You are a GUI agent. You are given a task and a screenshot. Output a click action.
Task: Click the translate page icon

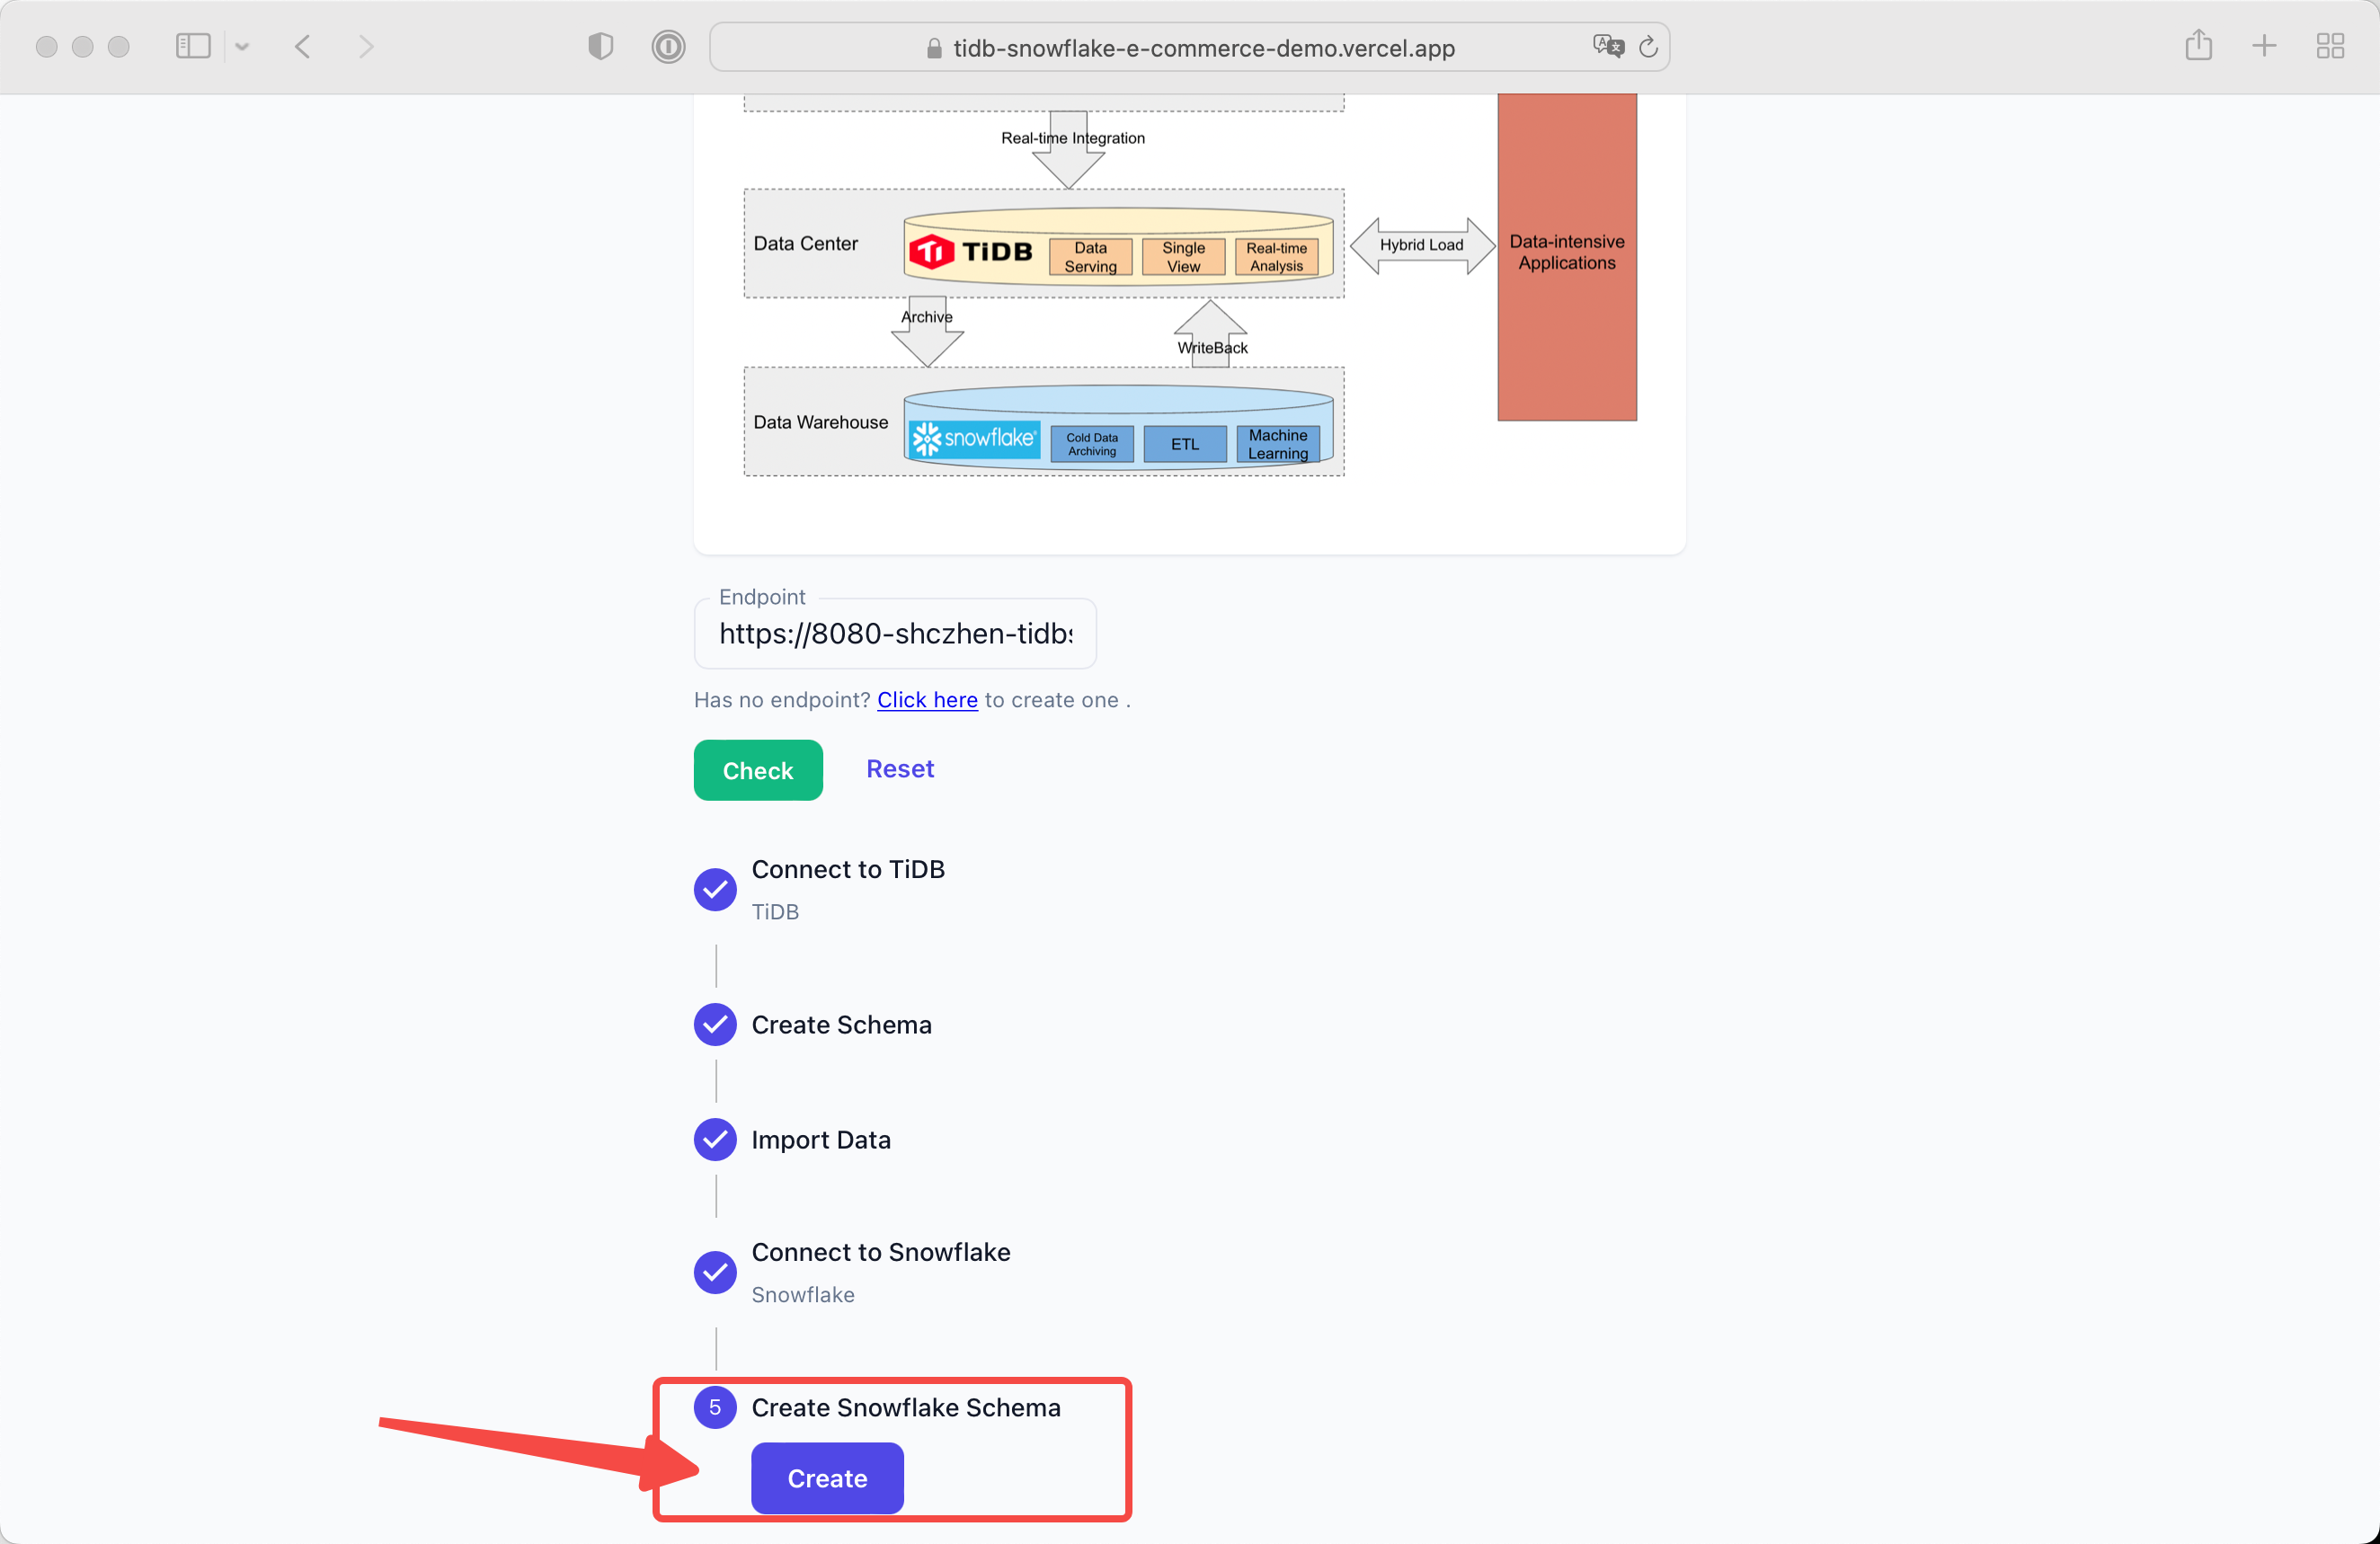point(1607,46)
